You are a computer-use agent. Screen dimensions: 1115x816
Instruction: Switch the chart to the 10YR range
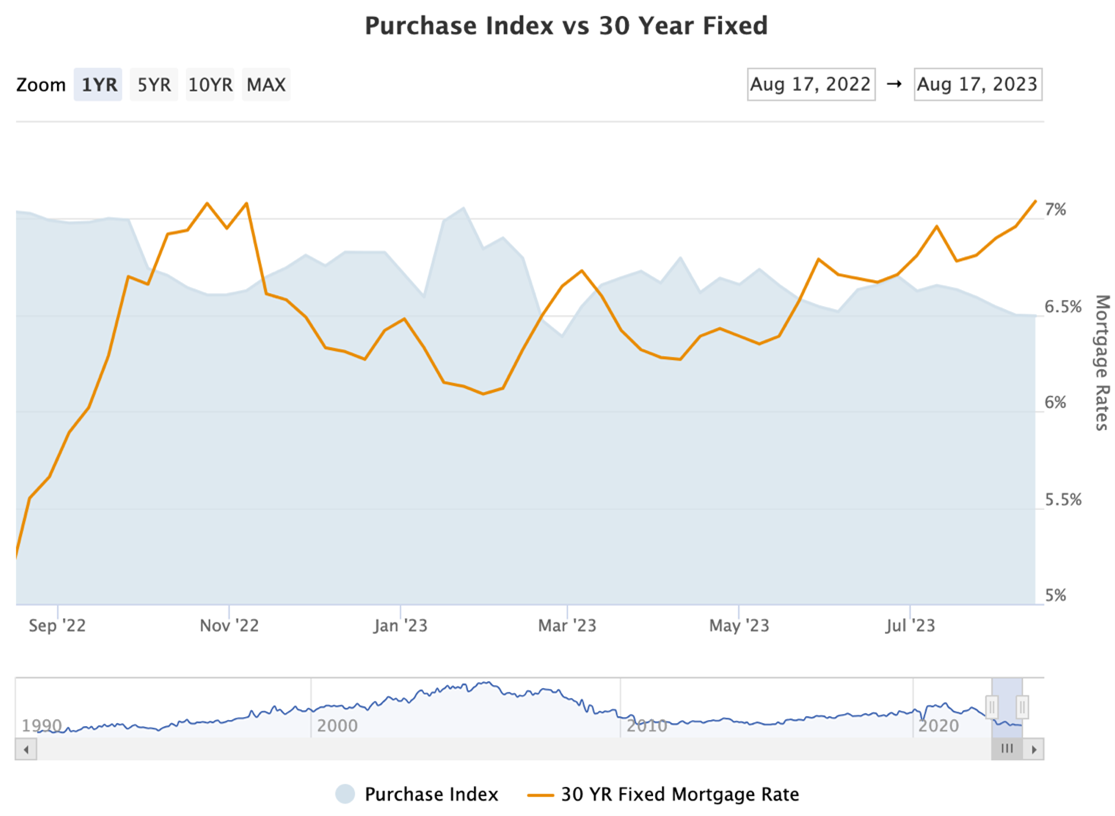coord(209,85)
